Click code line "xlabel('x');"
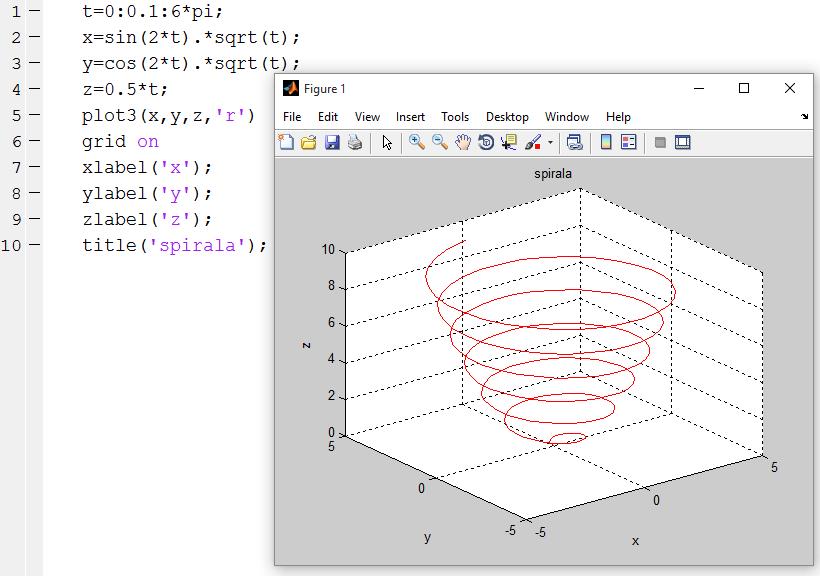820x576 pixels. [x=147, y=167]
